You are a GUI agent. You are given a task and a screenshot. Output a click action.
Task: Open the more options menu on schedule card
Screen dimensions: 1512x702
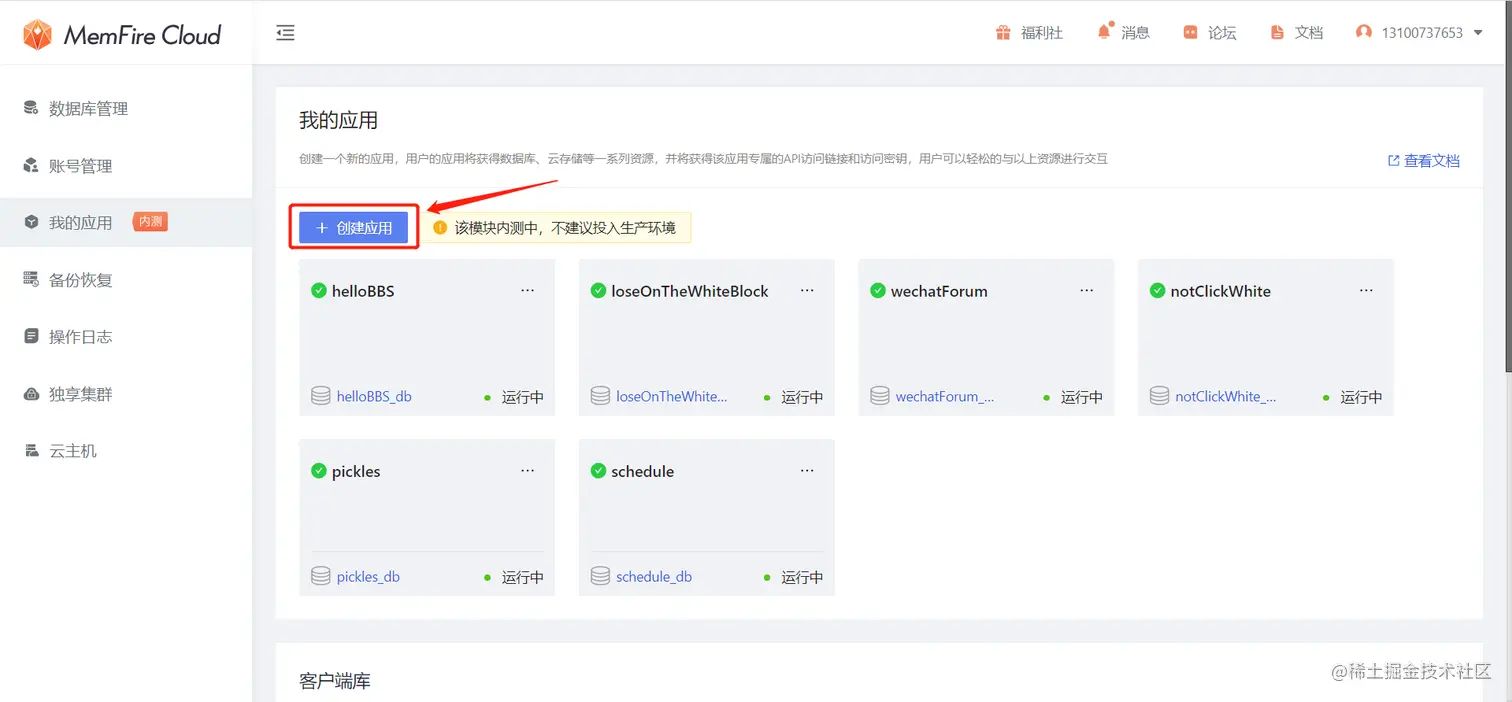click(x=807, y=470)
